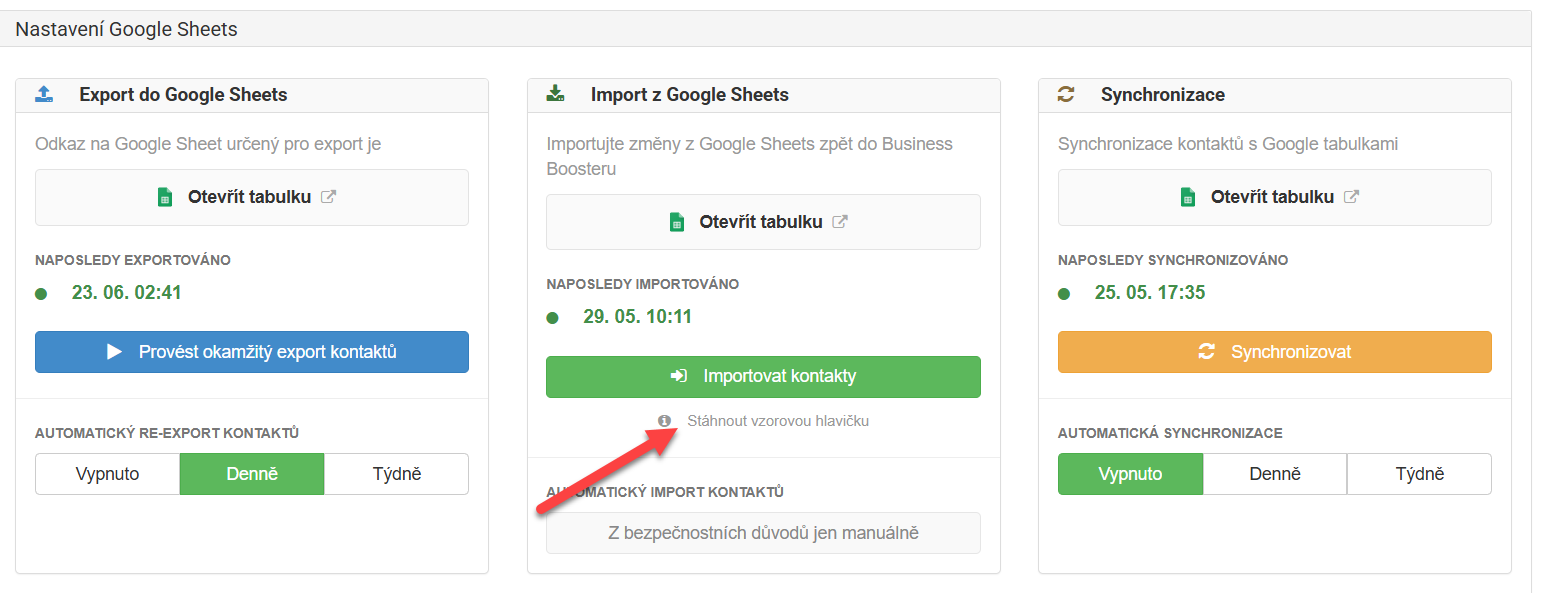Viewport: 1548px width, 593px height.
Task: Click the Naposledy synchronizováno label
Action: (x=1173, y=260)
